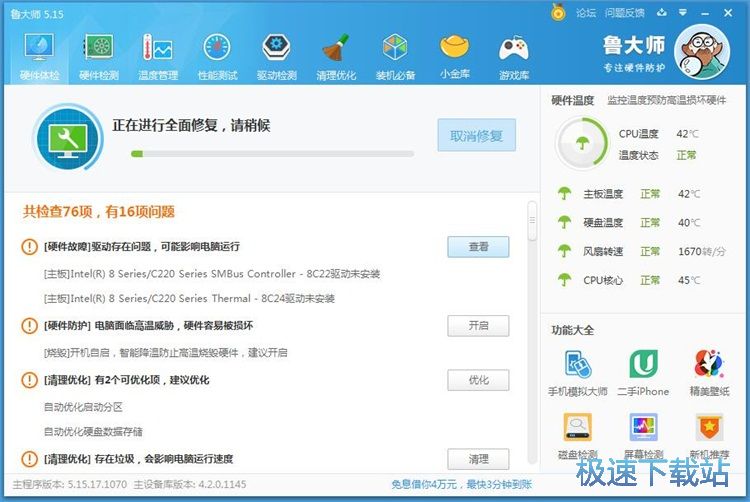Select the 自动优化硬盘数据存储 entry

click(x=93, y=432)
